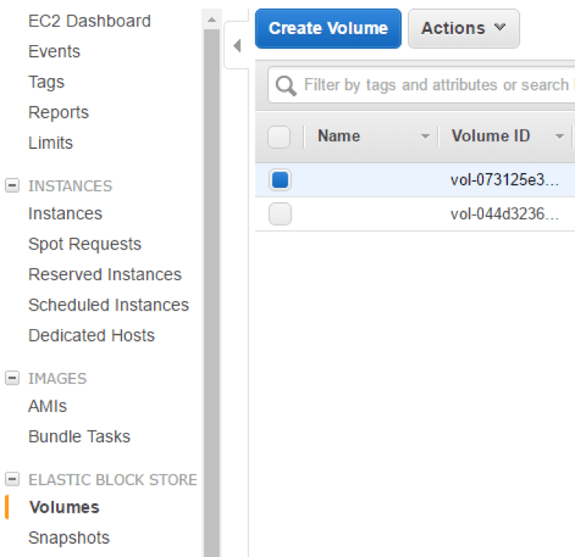Navigate to Spot Requests
The image size is (575, 557).
click(85, 244)
